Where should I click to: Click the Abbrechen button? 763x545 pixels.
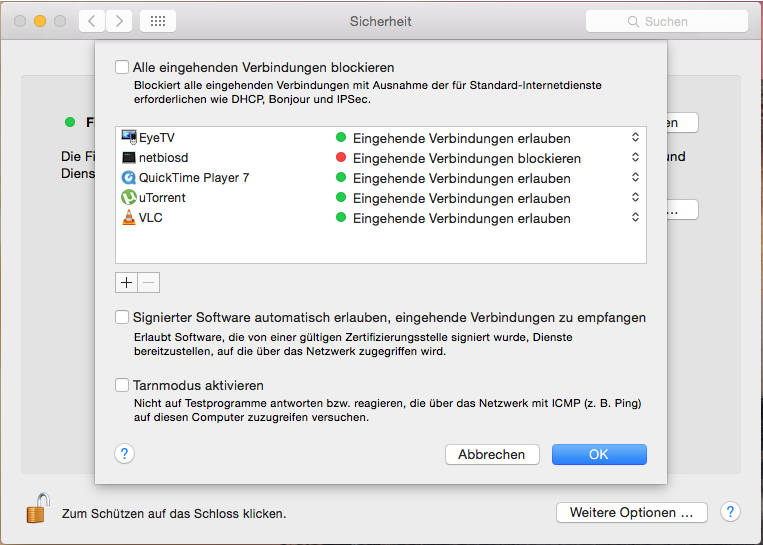tap(491, 454)
